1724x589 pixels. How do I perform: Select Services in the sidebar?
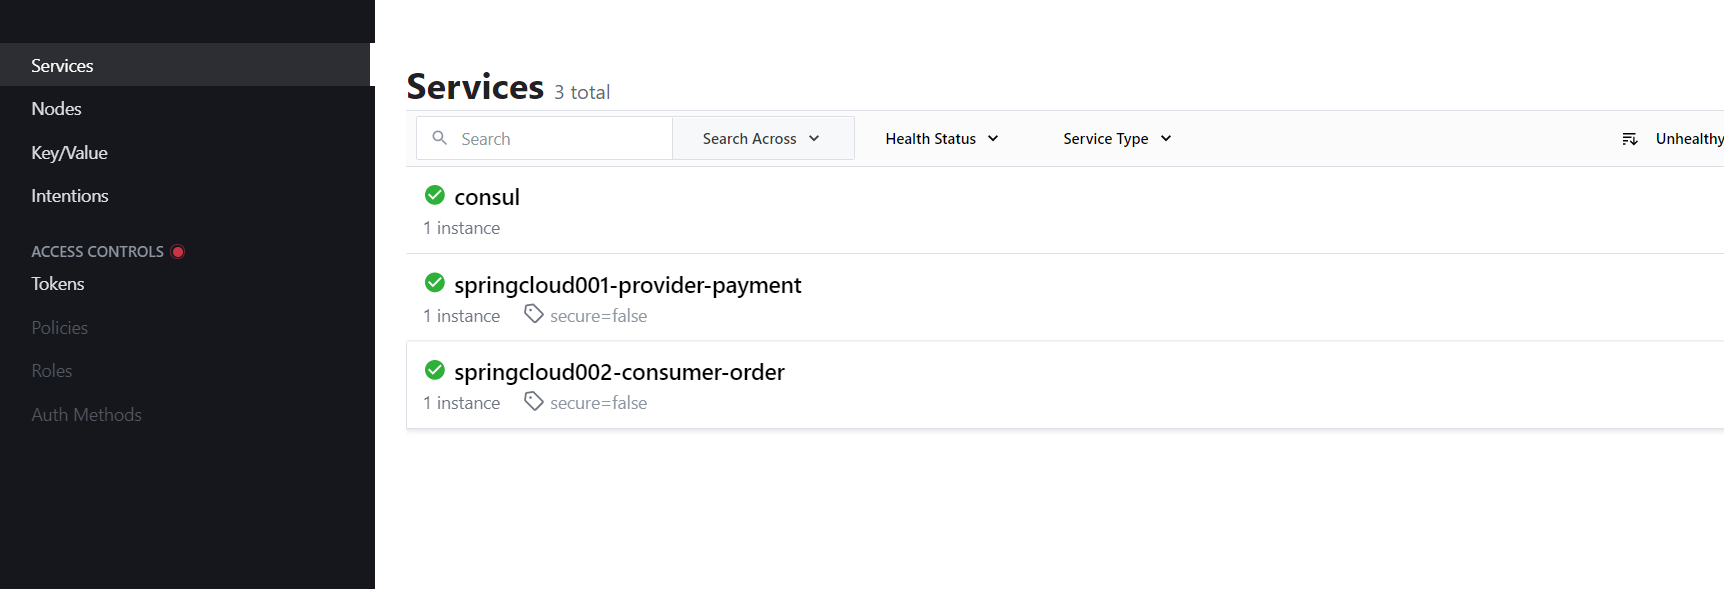pos(62,66)
